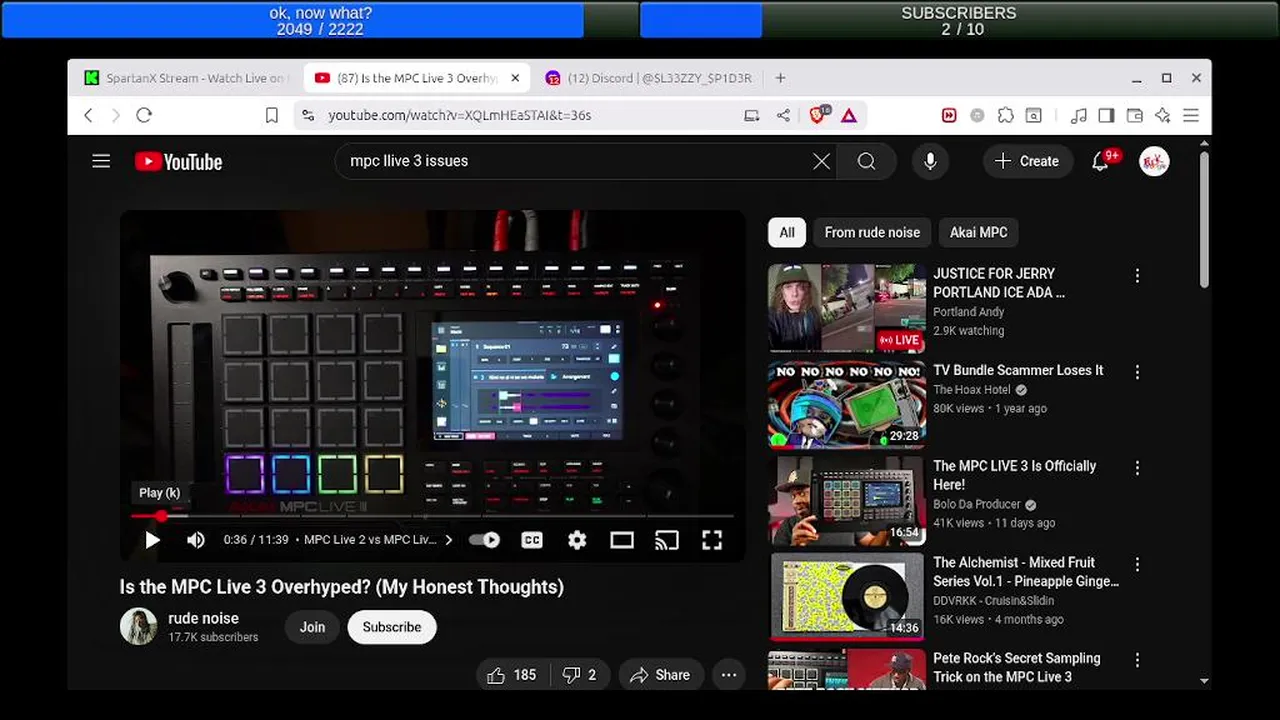Open more actions three-dot menu under video
The width and height of the screenshot is (1280, 720).
coord(729,675)
